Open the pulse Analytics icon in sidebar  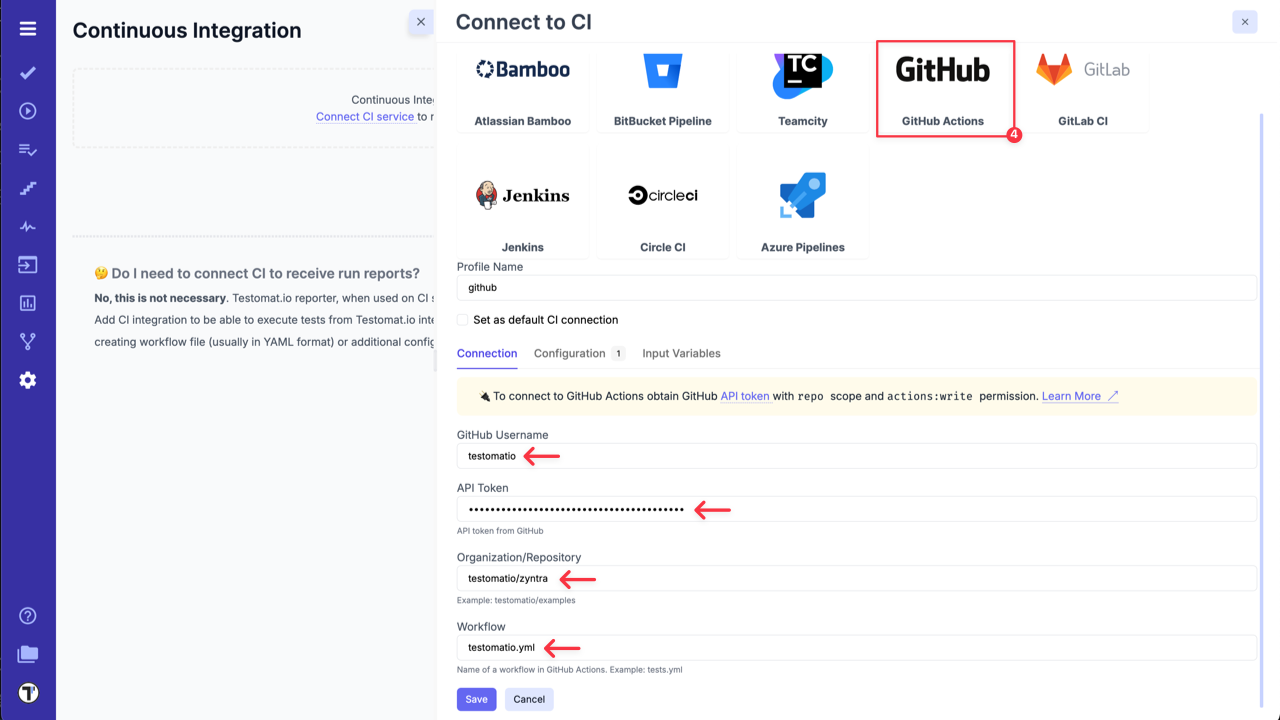[27, 226]
